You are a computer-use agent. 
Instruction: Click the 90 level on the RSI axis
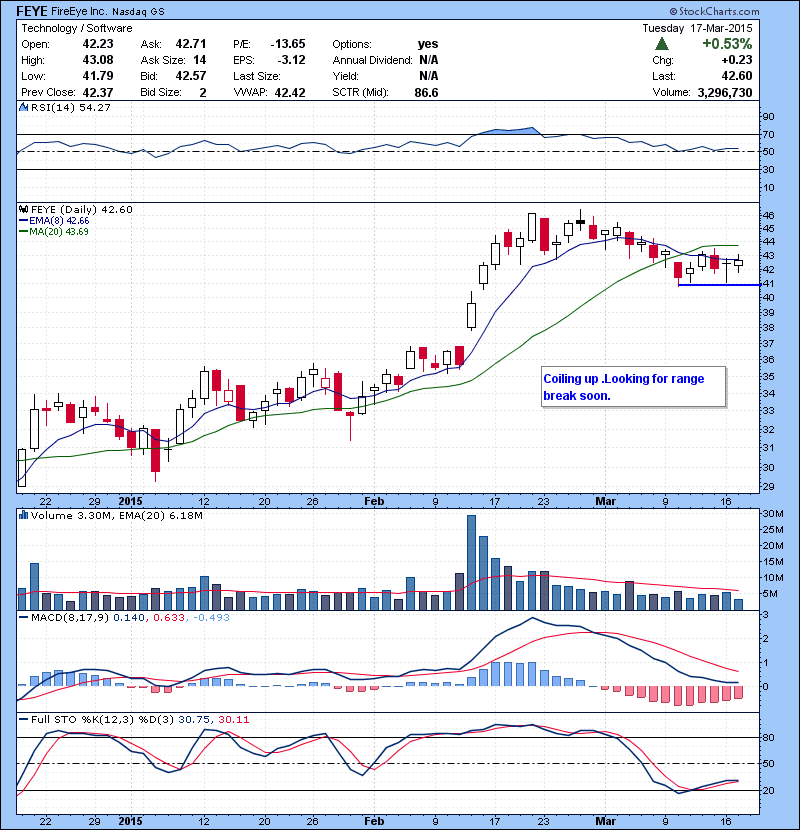[x=768, y=116]
